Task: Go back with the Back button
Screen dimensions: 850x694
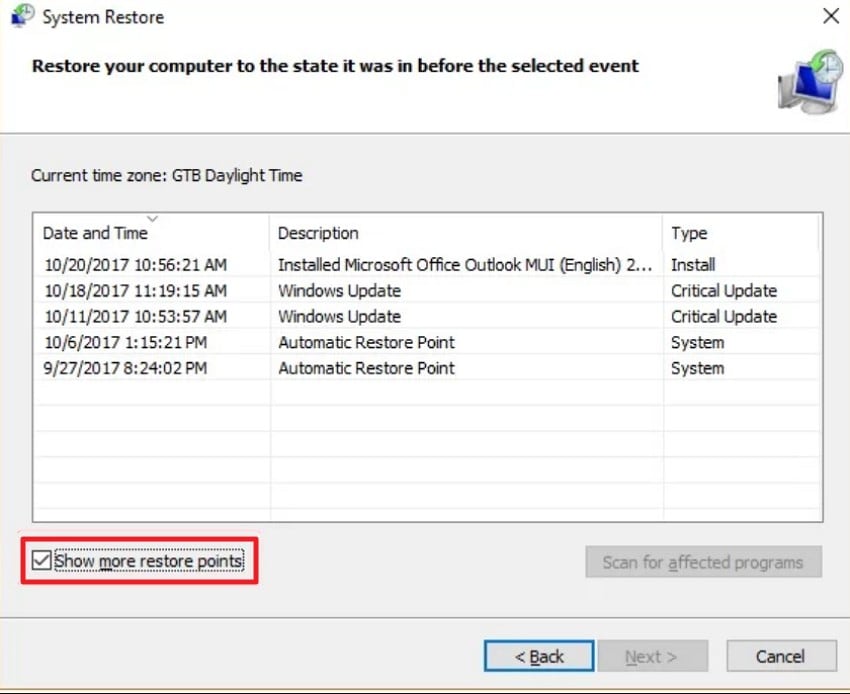Action: click(539, 657)
